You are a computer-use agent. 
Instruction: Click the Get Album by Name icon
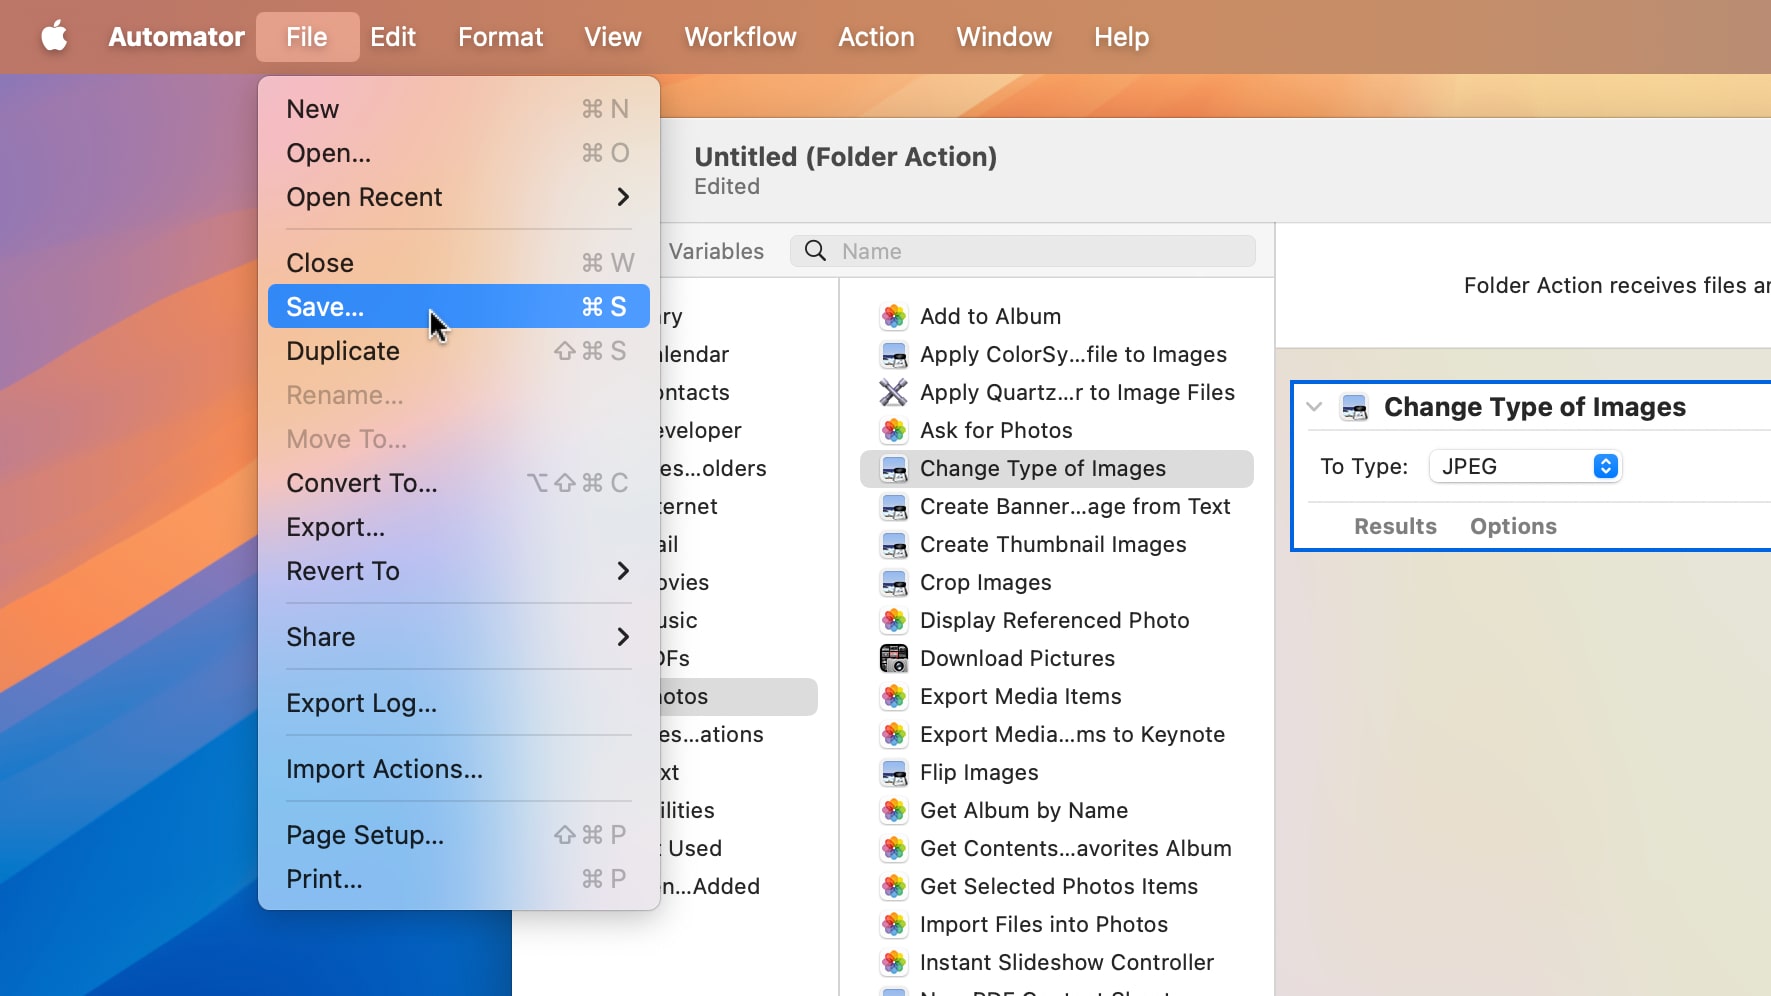[893, 811]
